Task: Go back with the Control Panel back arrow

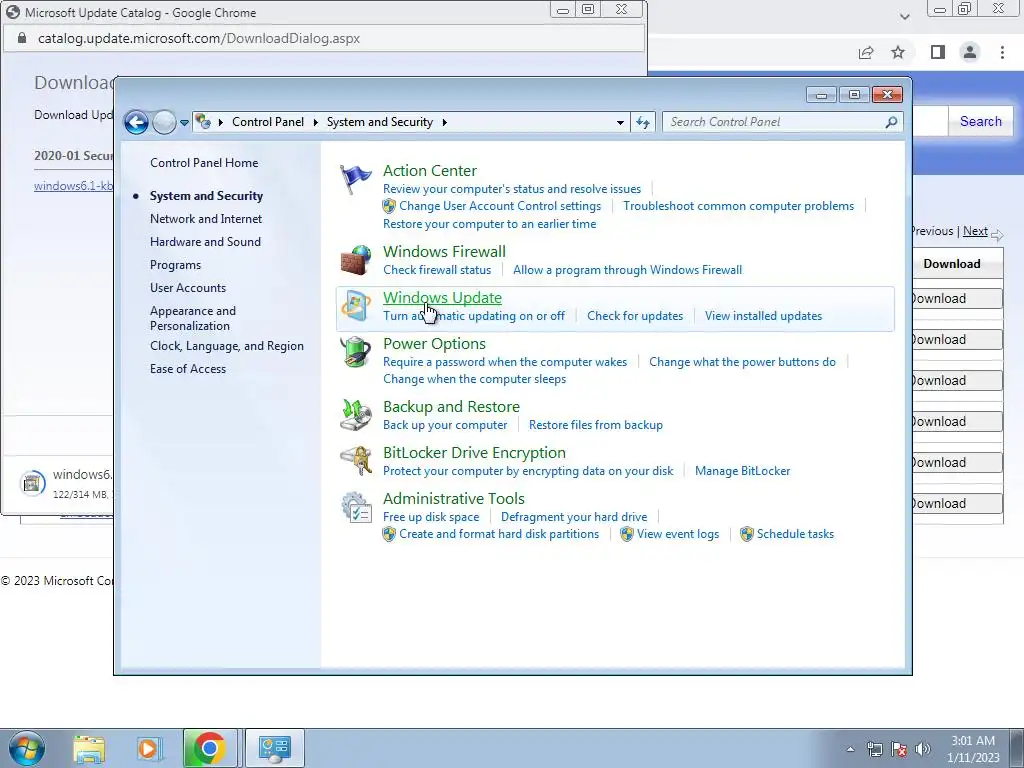Action: point(136,122)
